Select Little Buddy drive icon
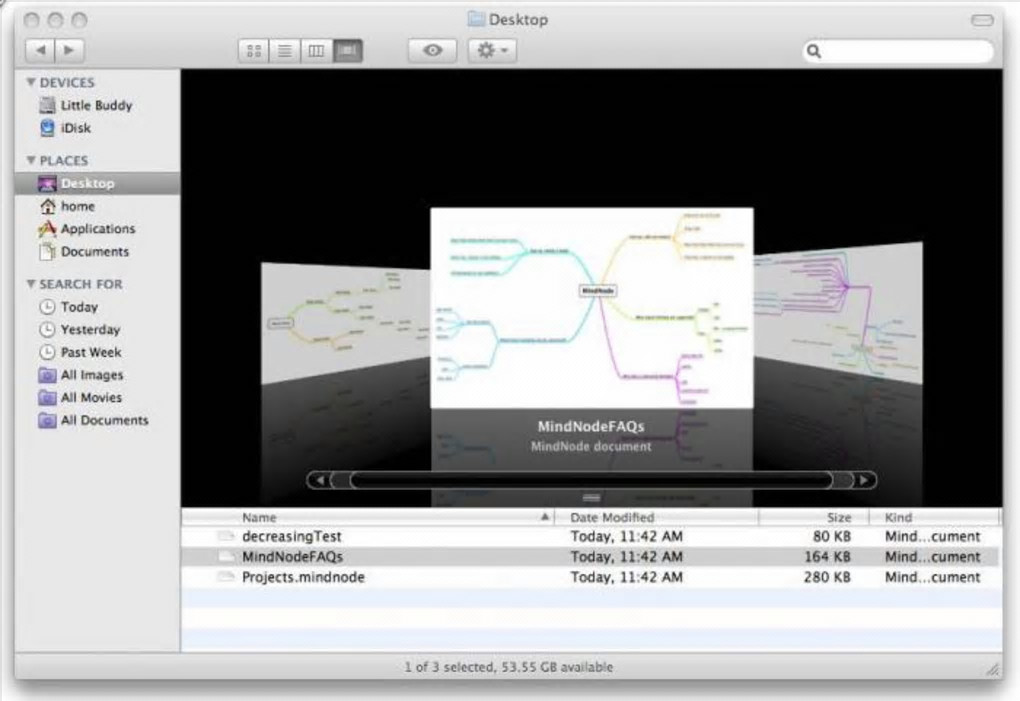The image size is (1020, 701). coord(47,105)
